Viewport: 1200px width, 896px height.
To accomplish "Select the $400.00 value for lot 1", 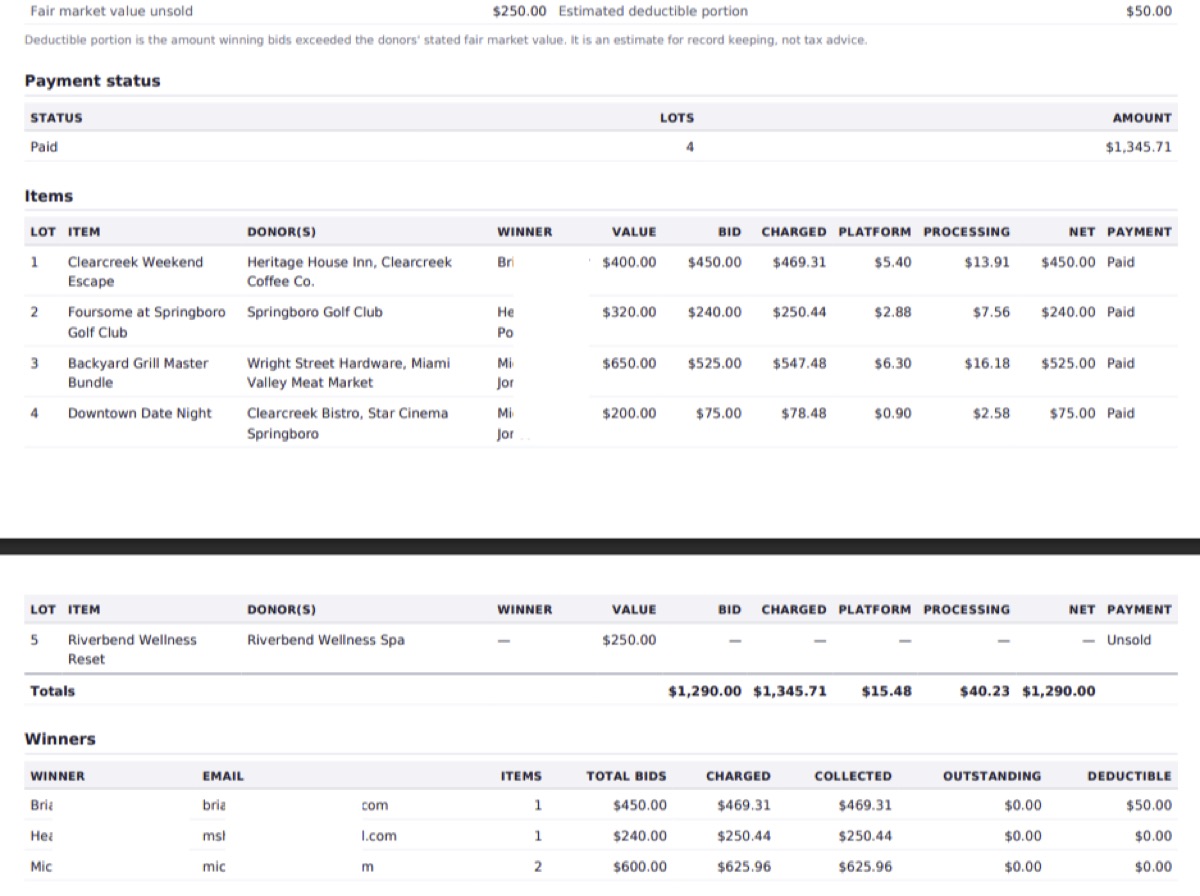I will (x=629, y=262).
